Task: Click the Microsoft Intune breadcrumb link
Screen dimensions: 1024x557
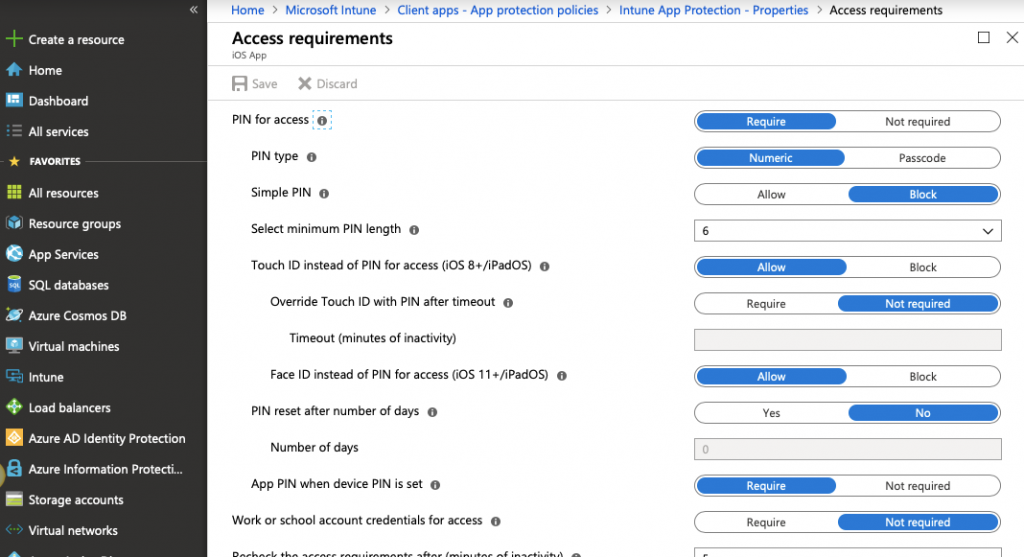Action: click(x=330, y=10)
